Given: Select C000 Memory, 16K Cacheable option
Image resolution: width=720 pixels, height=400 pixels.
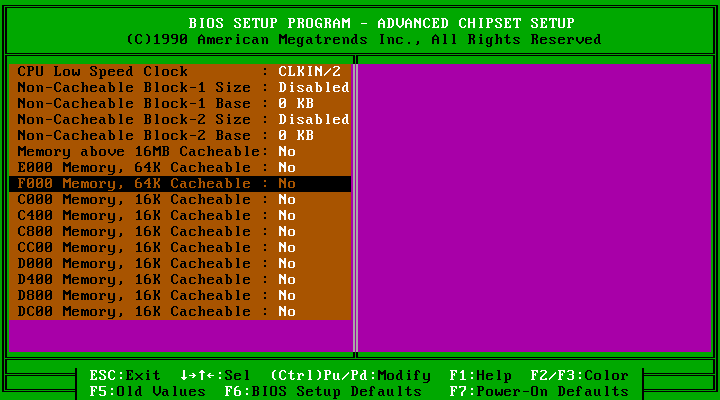Looking at the screenshot, I should tap(140, 200).
